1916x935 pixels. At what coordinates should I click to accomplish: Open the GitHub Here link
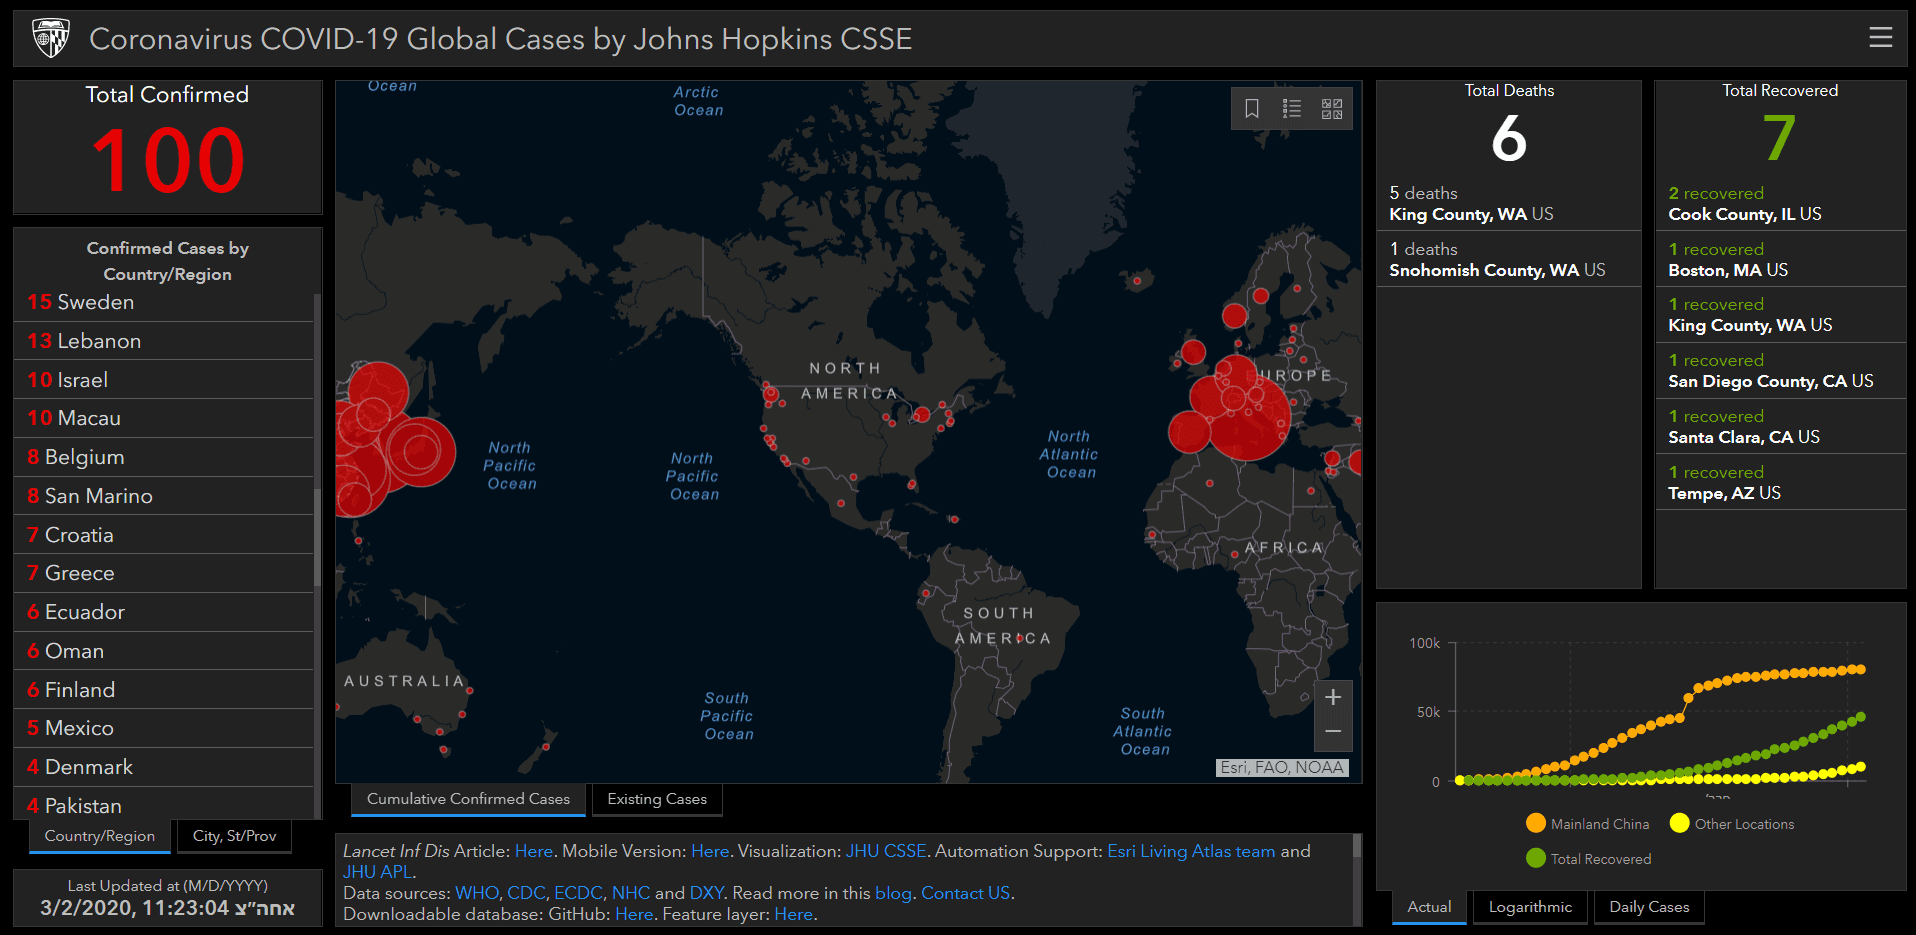point(634,914)
